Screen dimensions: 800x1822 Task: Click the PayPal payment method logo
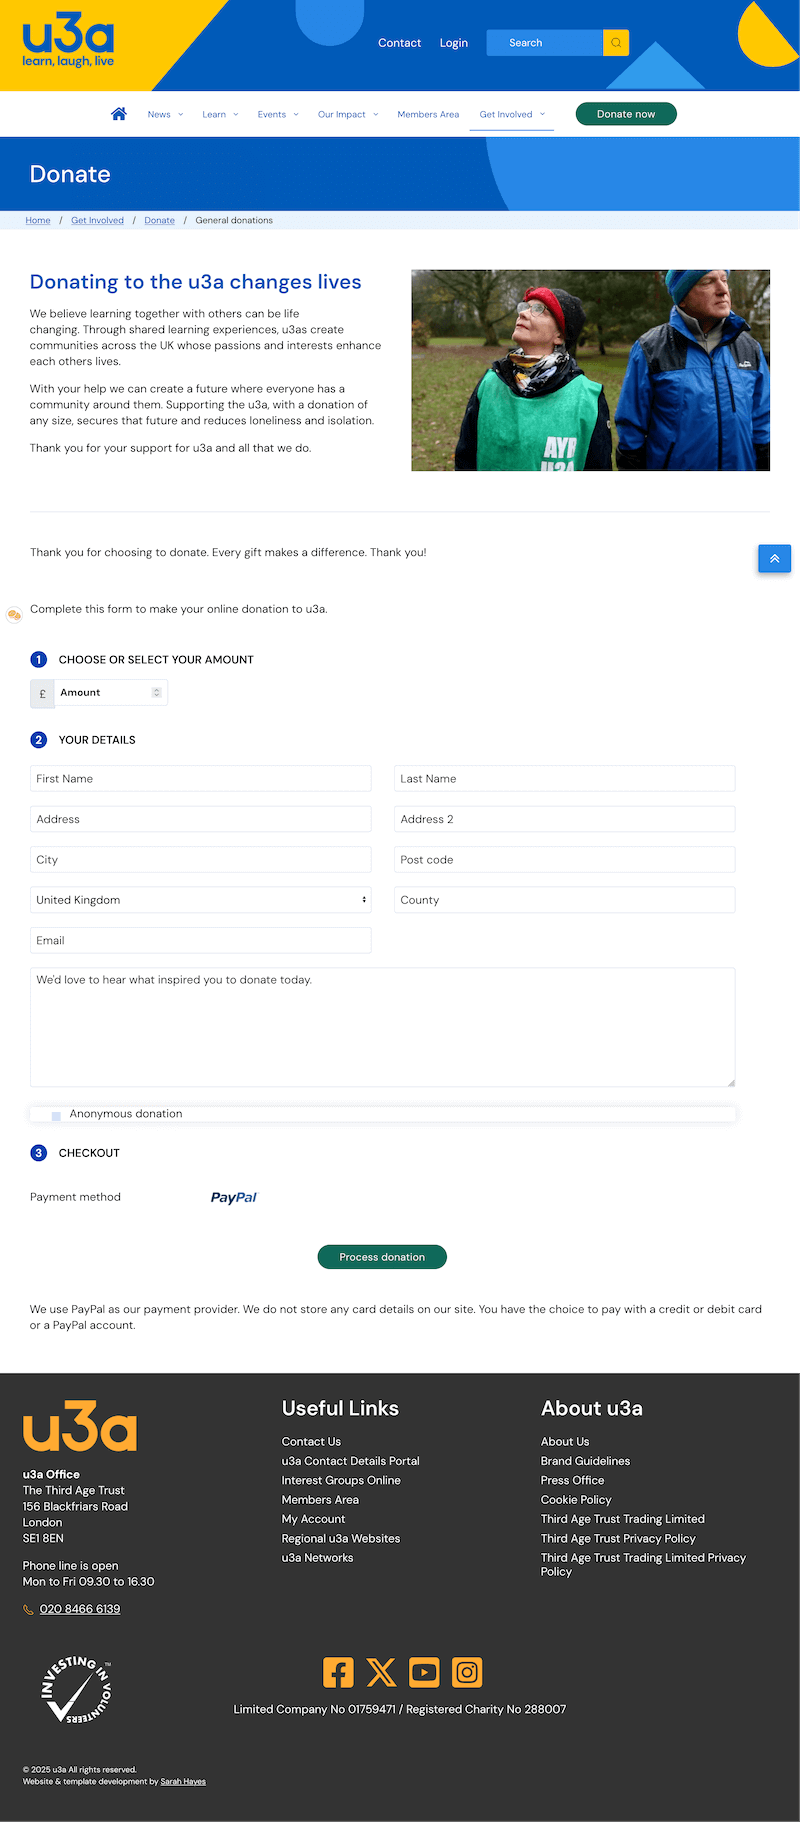click(234, 1197)
